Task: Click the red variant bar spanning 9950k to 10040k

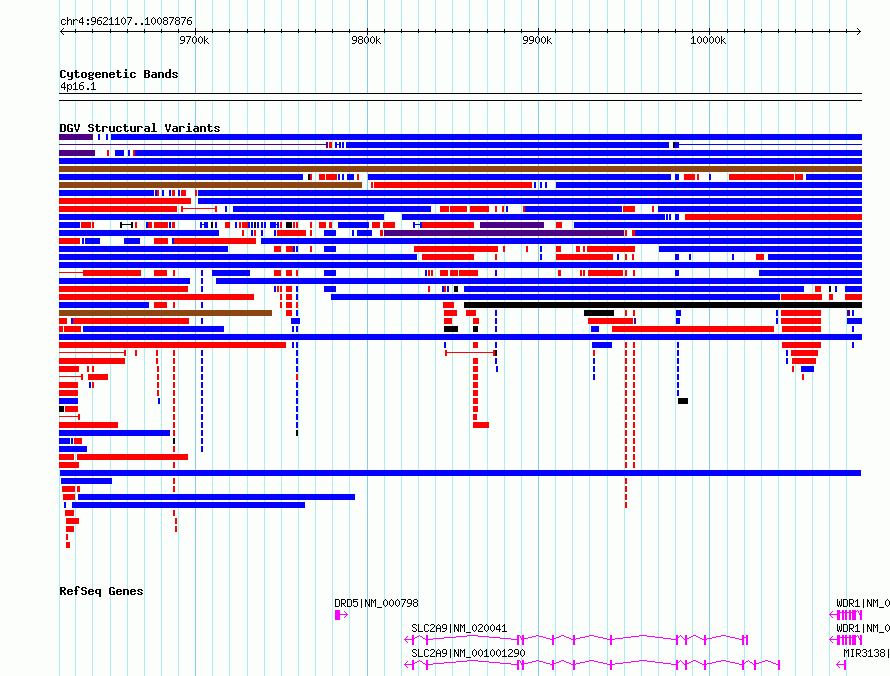Action: coord(693,329)
